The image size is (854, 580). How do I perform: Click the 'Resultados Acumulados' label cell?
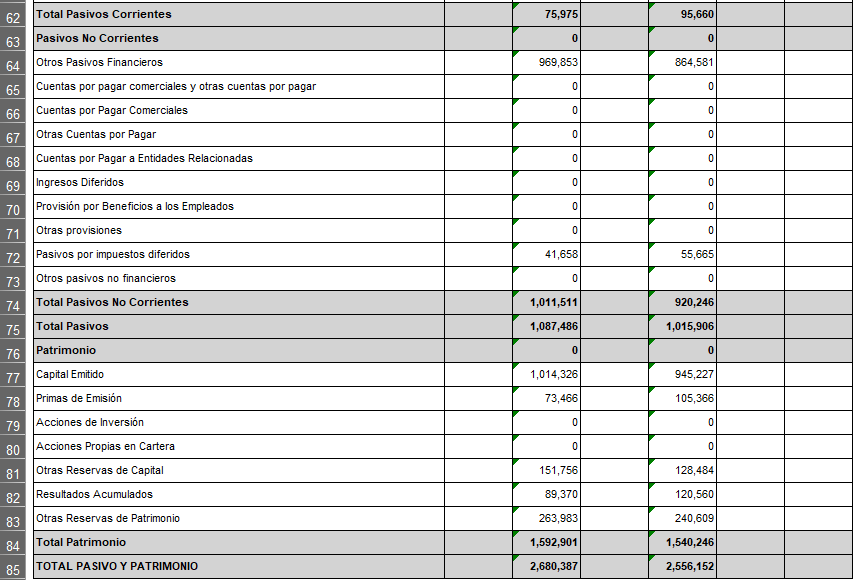(237, 494)
